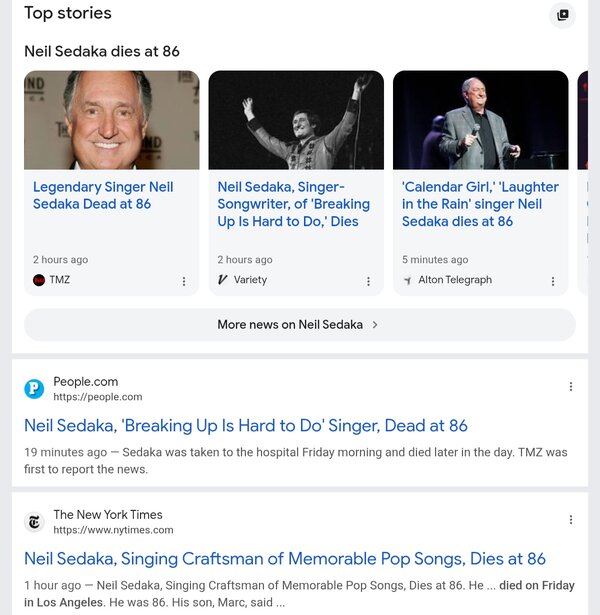Open options menu for New York Times result
Viewport: 600px width, 615px height.
click(571, 520)
